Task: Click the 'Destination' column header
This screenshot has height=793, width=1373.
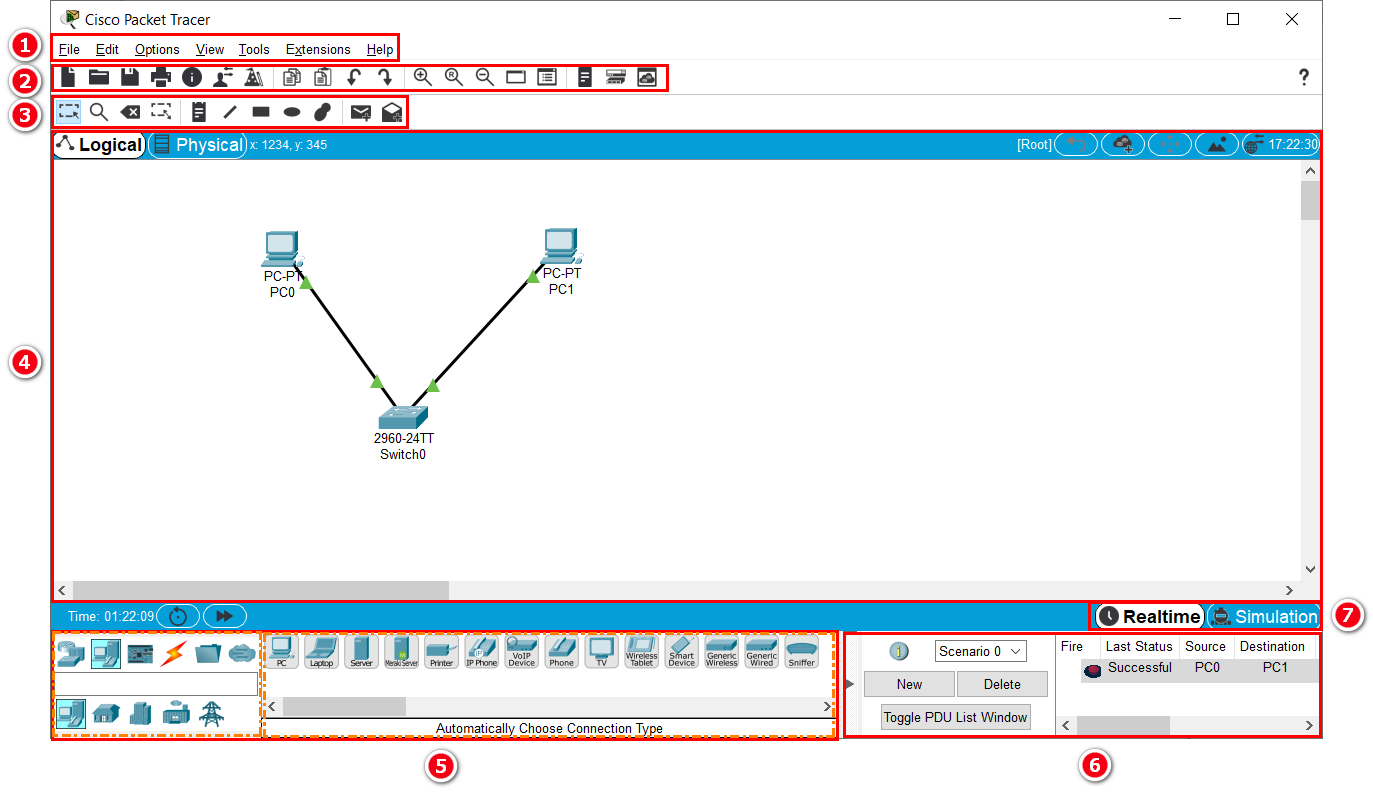Action: coord(1272,646)
